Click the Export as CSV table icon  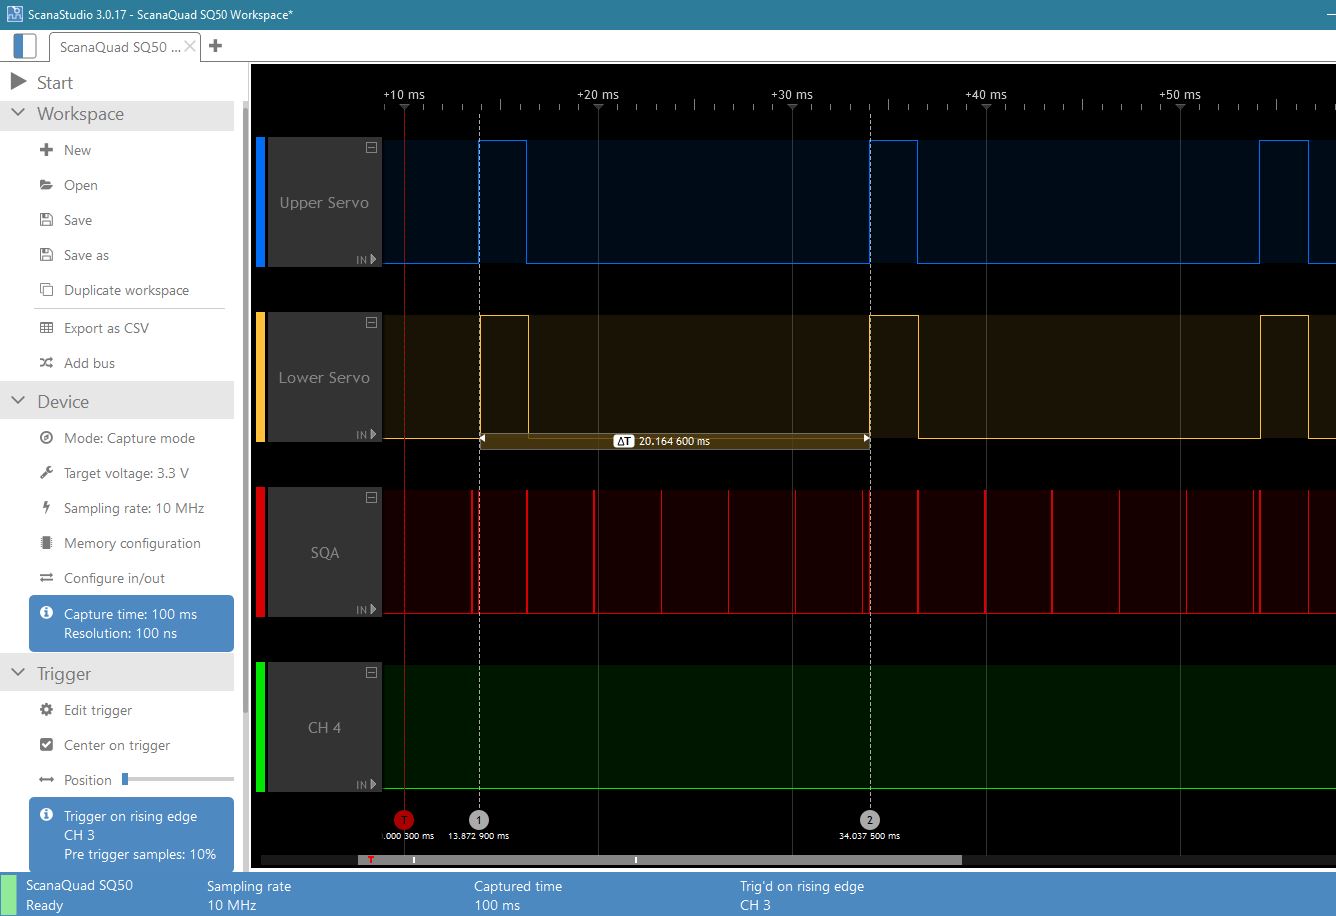tap(46, 328)
